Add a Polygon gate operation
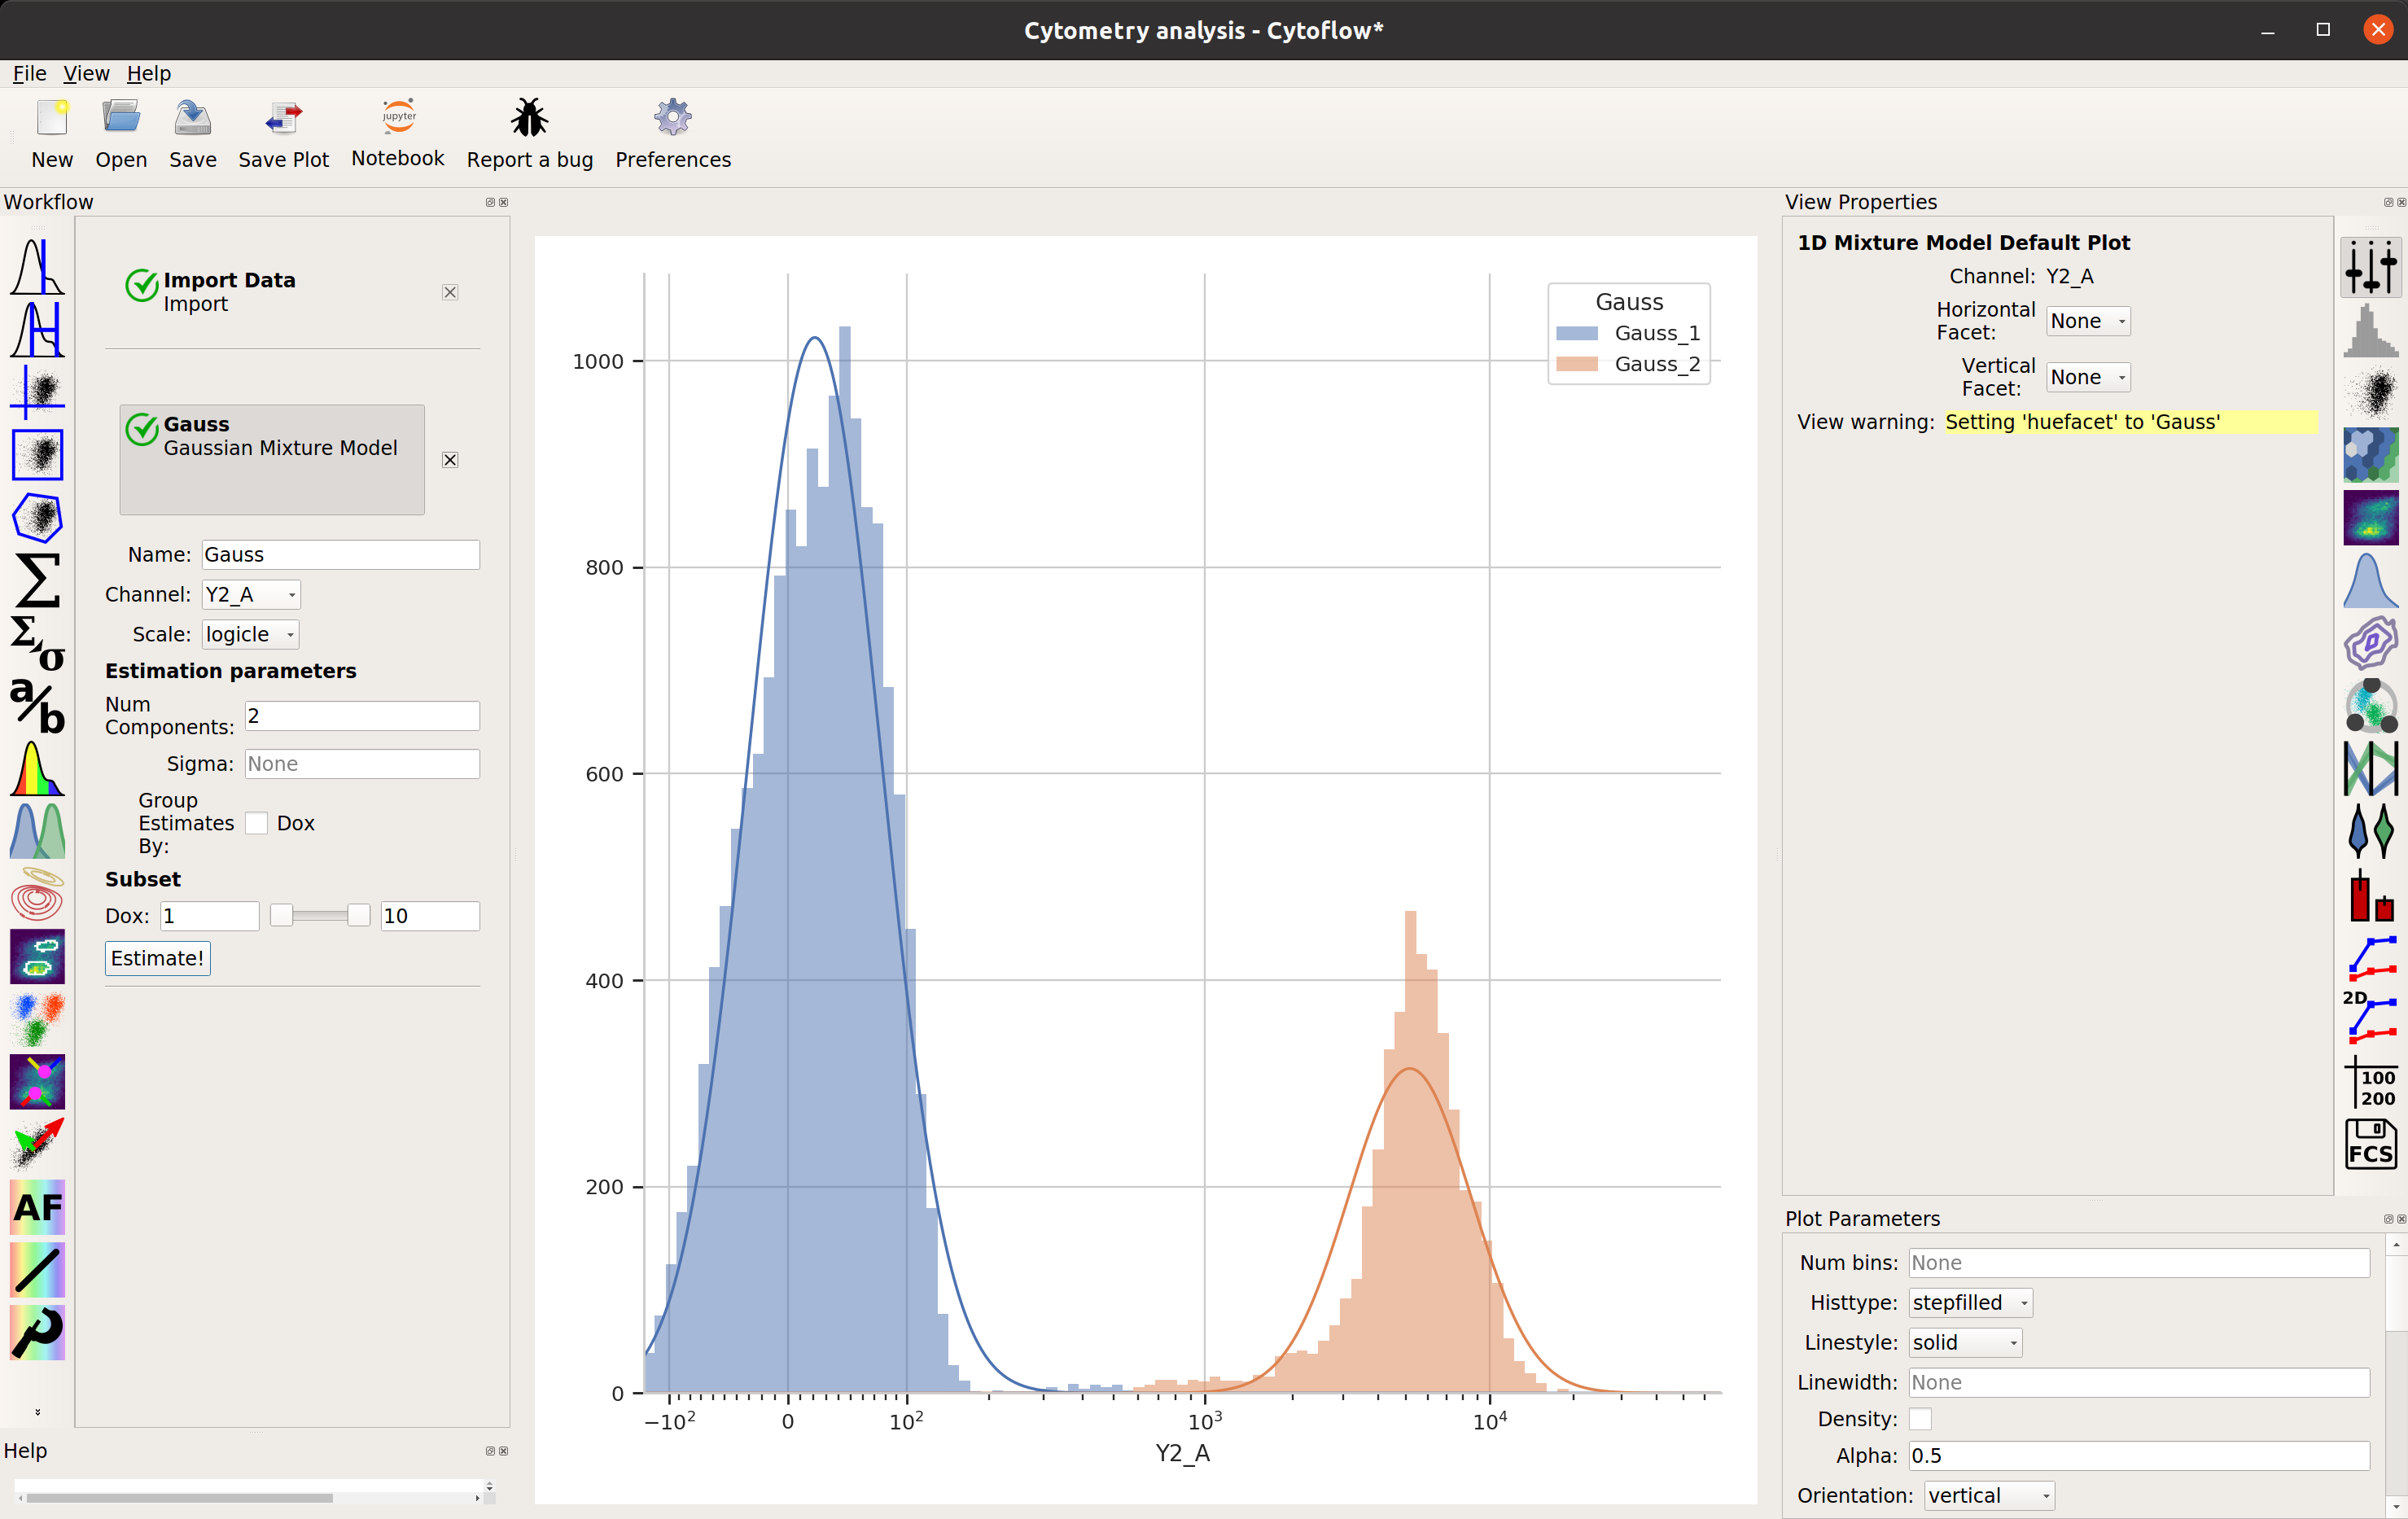The height and width of the screenshot is (1519, 2408). 37,517
